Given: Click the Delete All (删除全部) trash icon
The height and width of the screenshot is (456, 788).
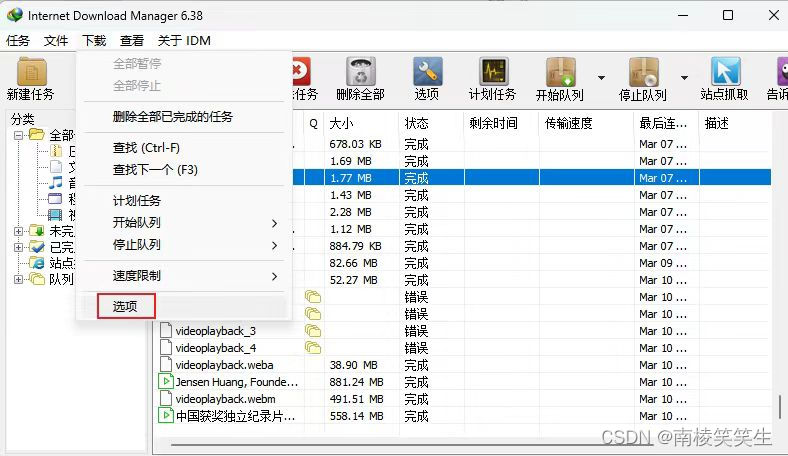Looking at the screenshot, I should [x=360, y=71].
